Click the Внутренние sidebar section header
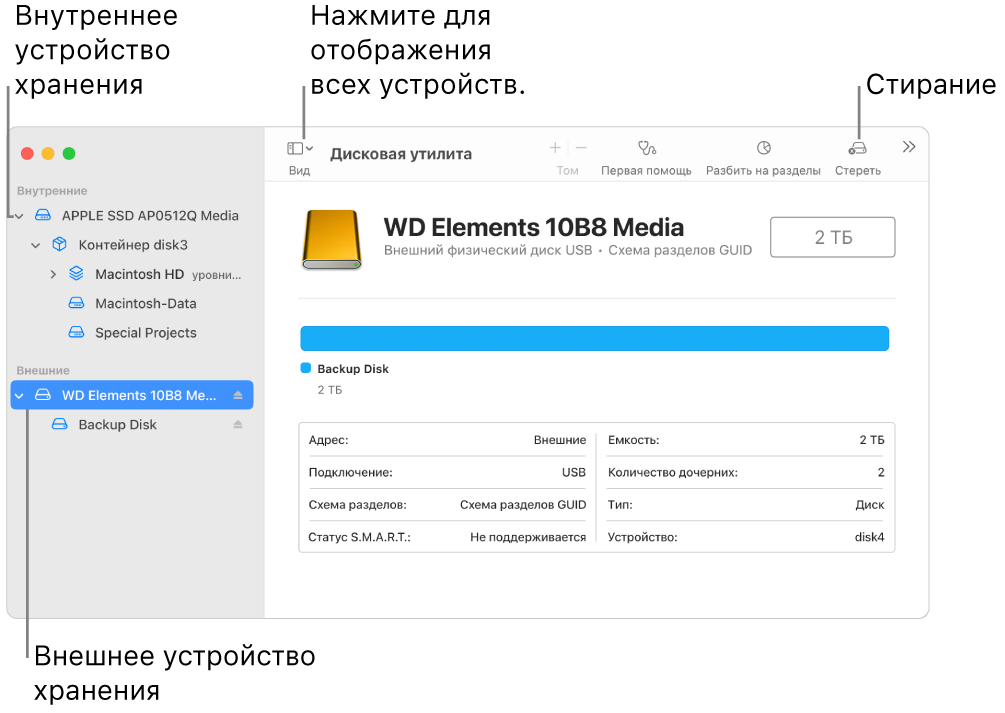Image resolution: width=1005 pixels, height=713 pixels. (52, 191)
